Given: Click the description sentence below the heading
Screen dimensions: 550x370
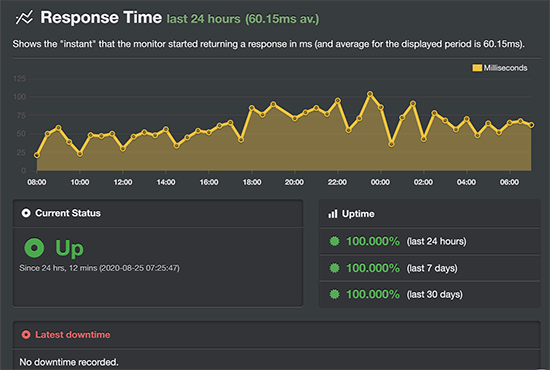Looking at the screenshot, I should [x=269, y=44].
